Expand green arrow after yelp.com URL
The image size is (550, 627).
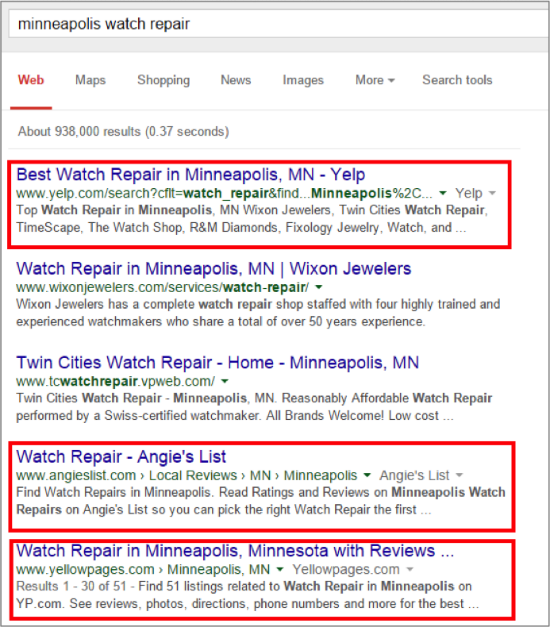point(442,193)
